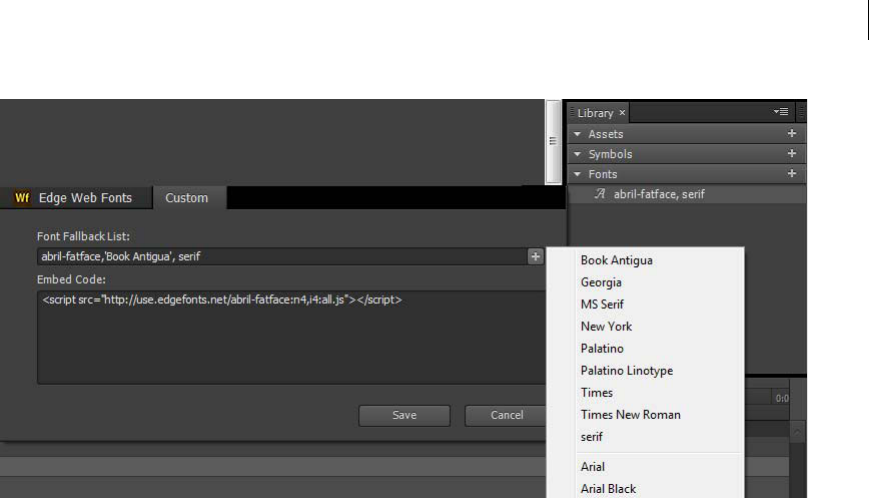Switch to the Edge Web Fonts tab

click(76, 198)
